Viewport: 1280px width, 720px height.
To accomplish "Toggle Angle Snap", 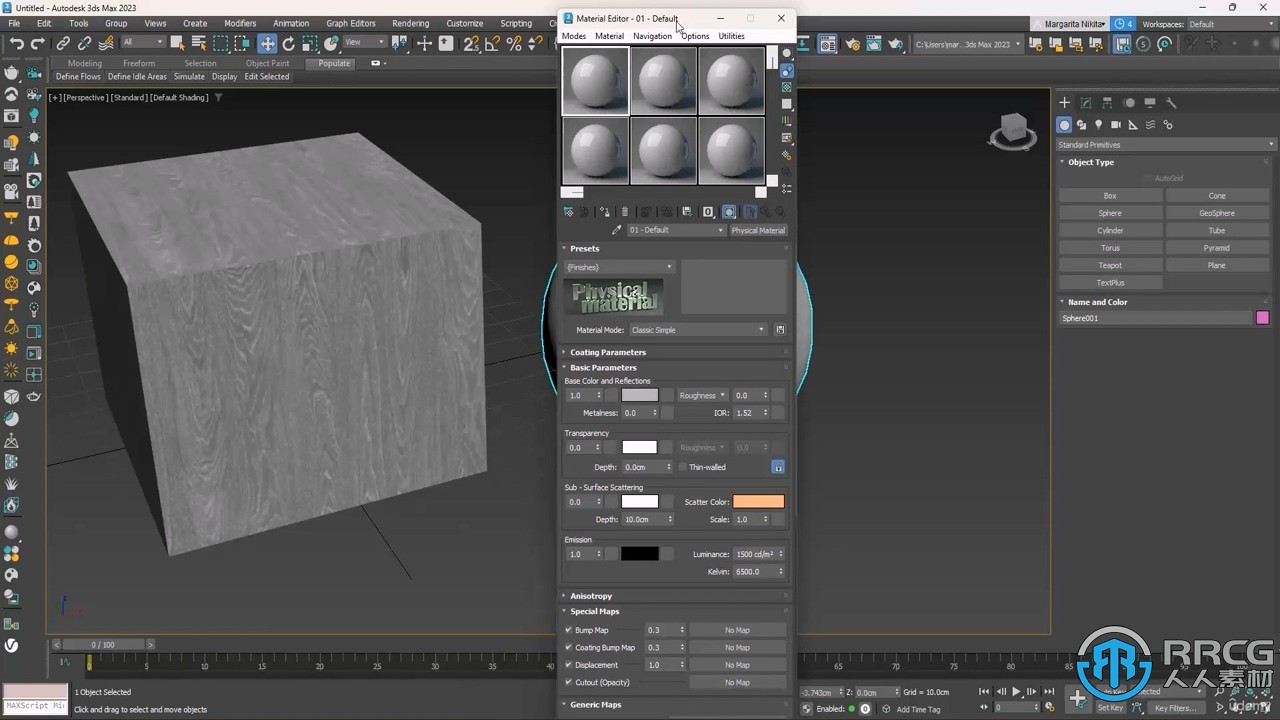I will [493, 43].
